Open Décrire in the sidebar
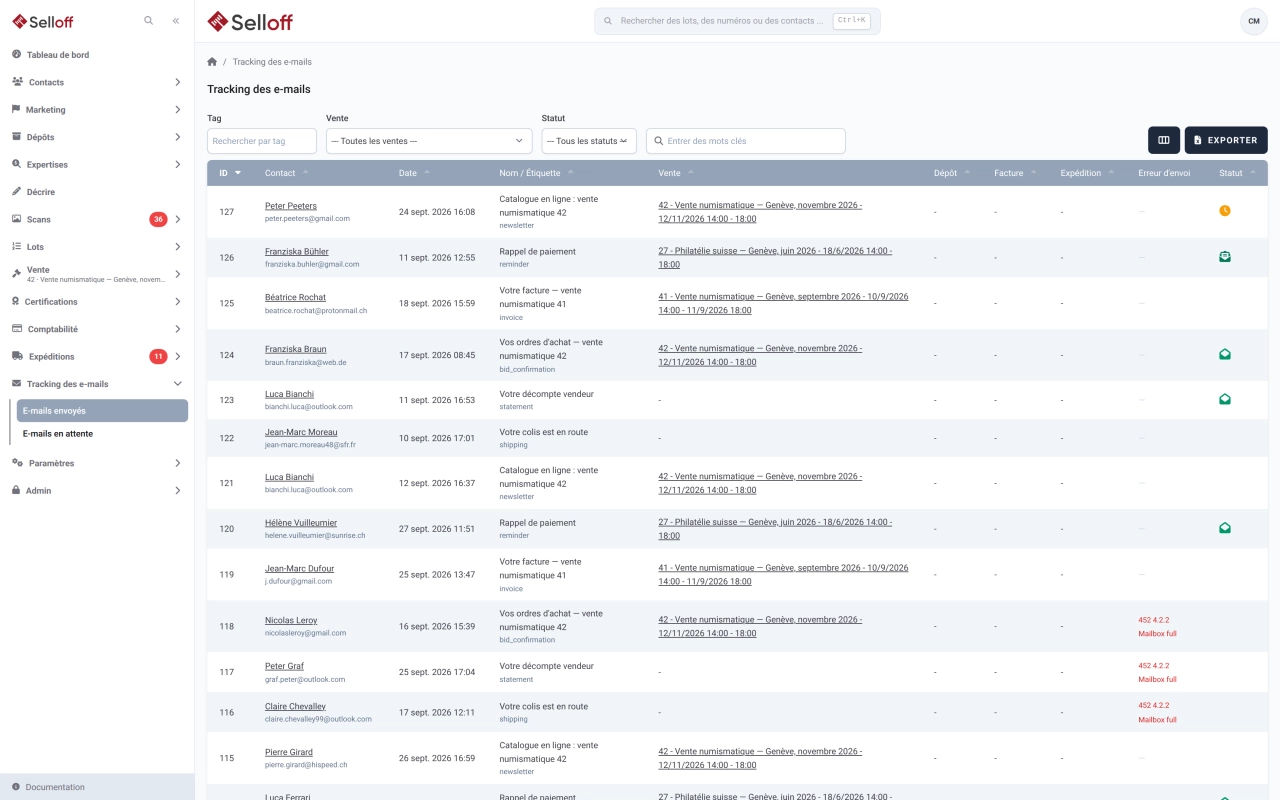 pos(97,192)
